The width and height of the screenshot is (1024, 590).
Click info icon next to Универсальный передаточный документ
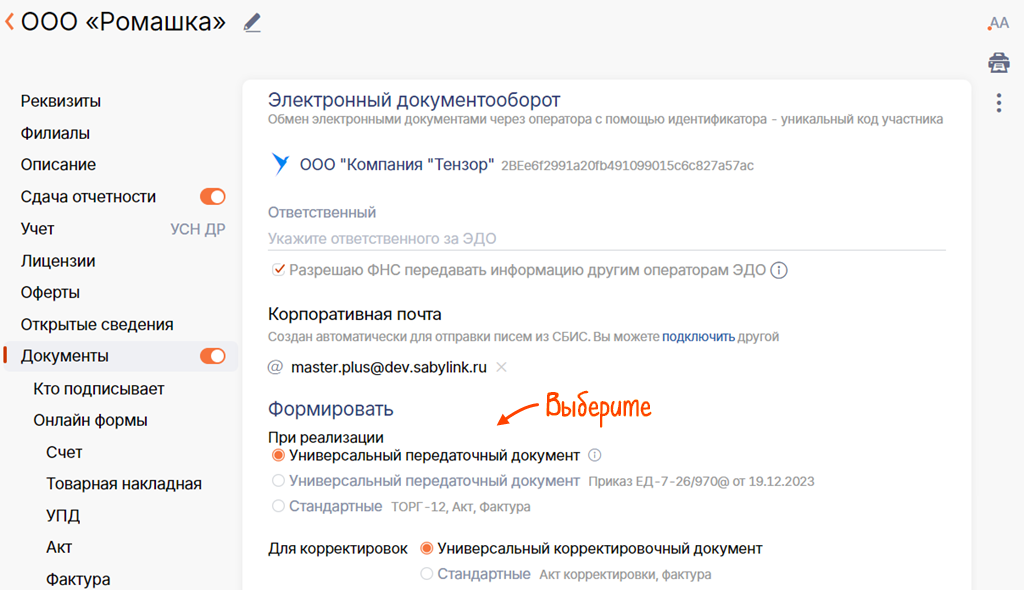click(595, 455)
